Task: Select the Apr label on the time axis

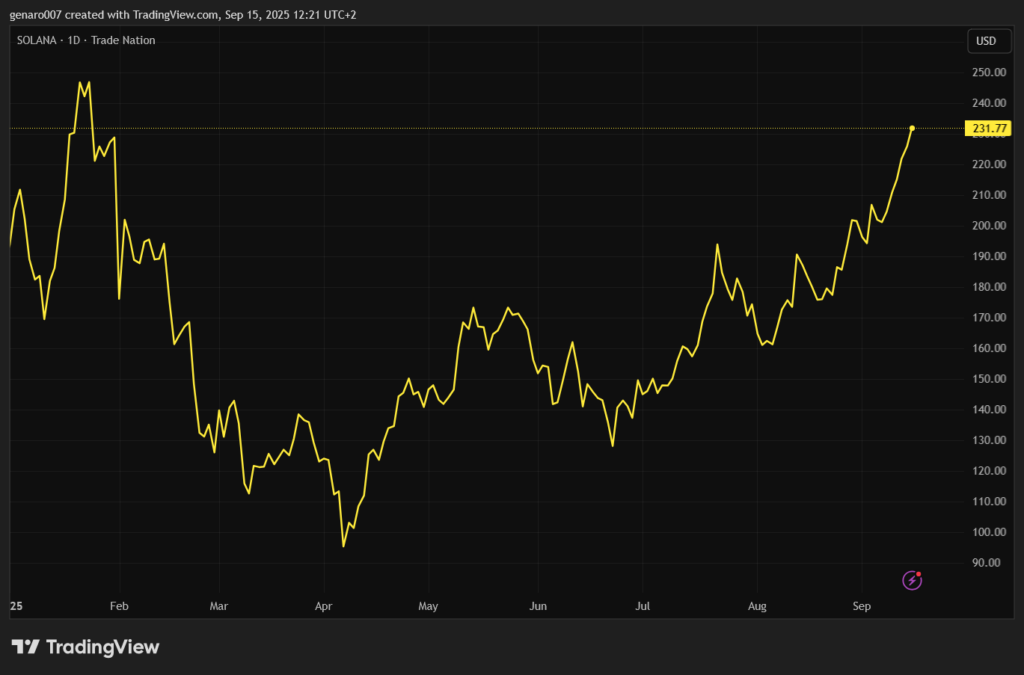Action: pos(323,606)
